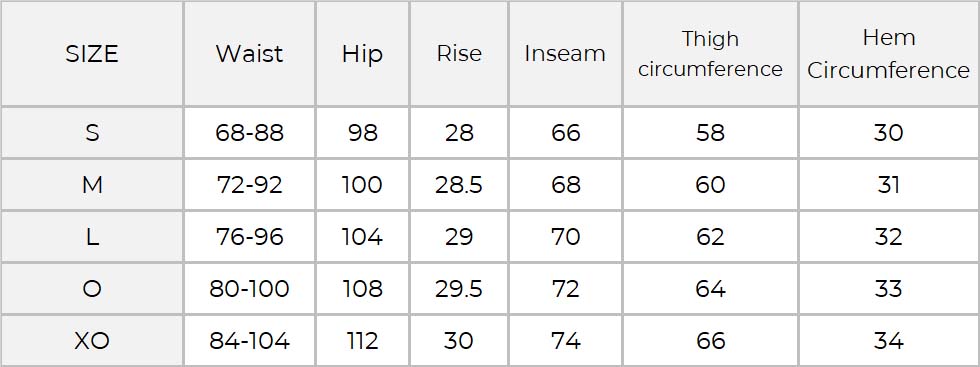Select the Thigh circumference header
Screen dimensions: 980x367
[710, 54]
